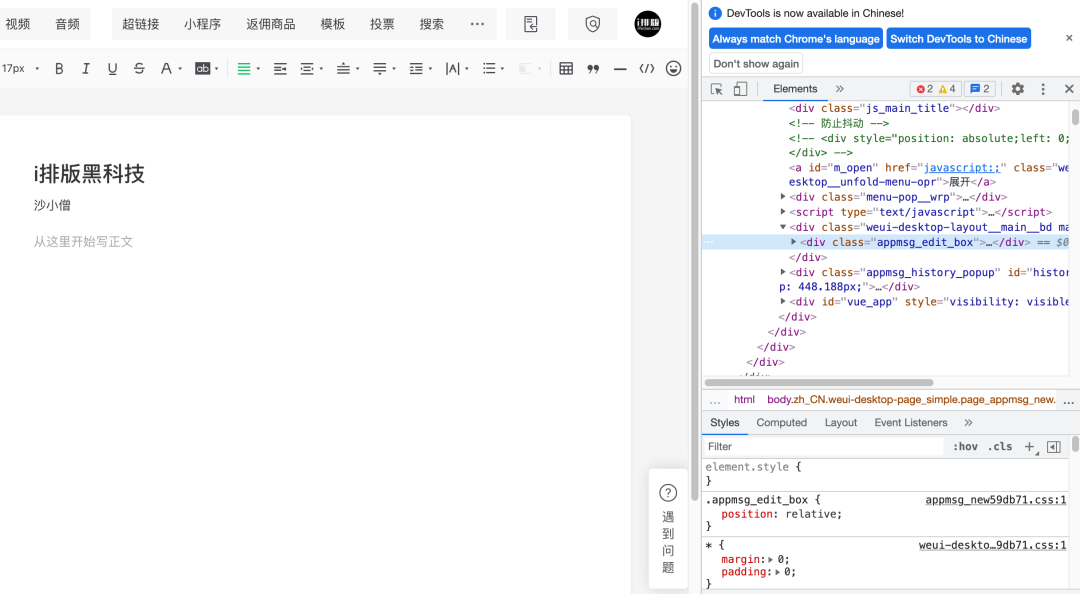Image resolution: width=1080 pixels, height=594 pixels.
Task: Expand the menu-pop__wrp div node
Action: pyautogui.click(x=782, y=197)
